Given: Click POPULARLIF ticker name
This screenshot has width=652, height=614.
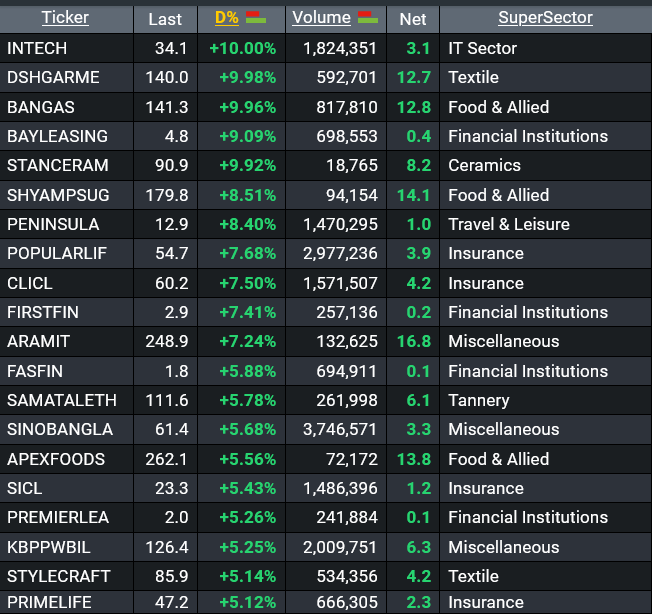Looking at the screenshot, I should coord(56,253).
